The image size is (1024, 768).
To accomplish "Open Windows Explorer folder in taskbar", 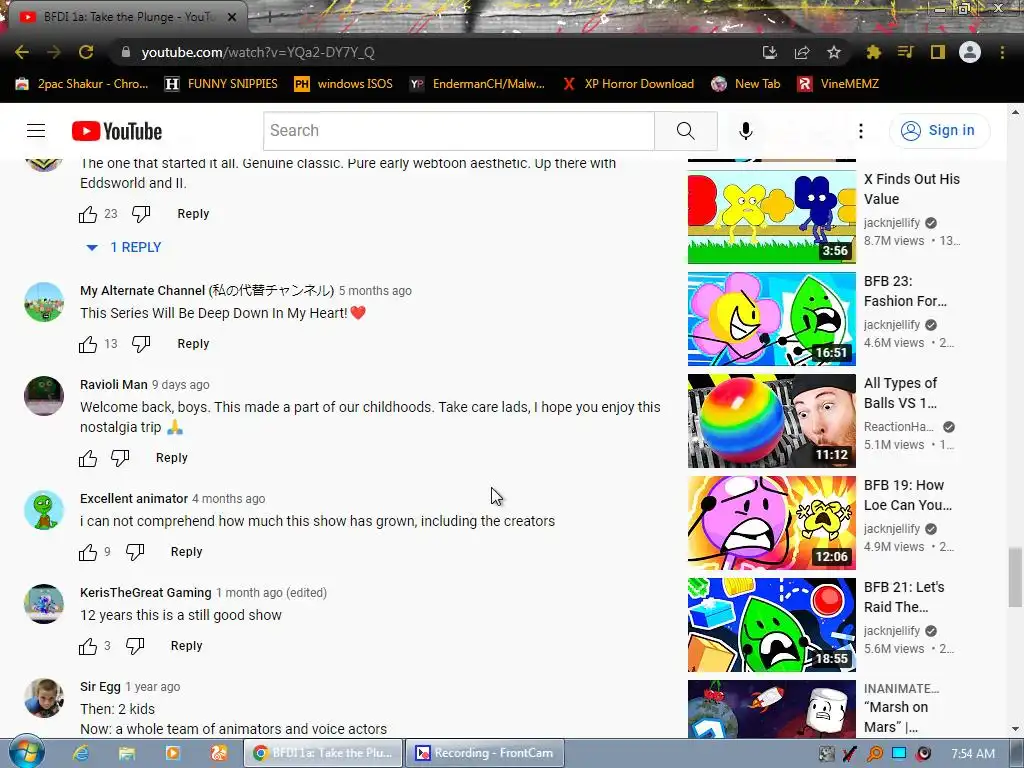I will pyautogui.click(x=127, y=753).
